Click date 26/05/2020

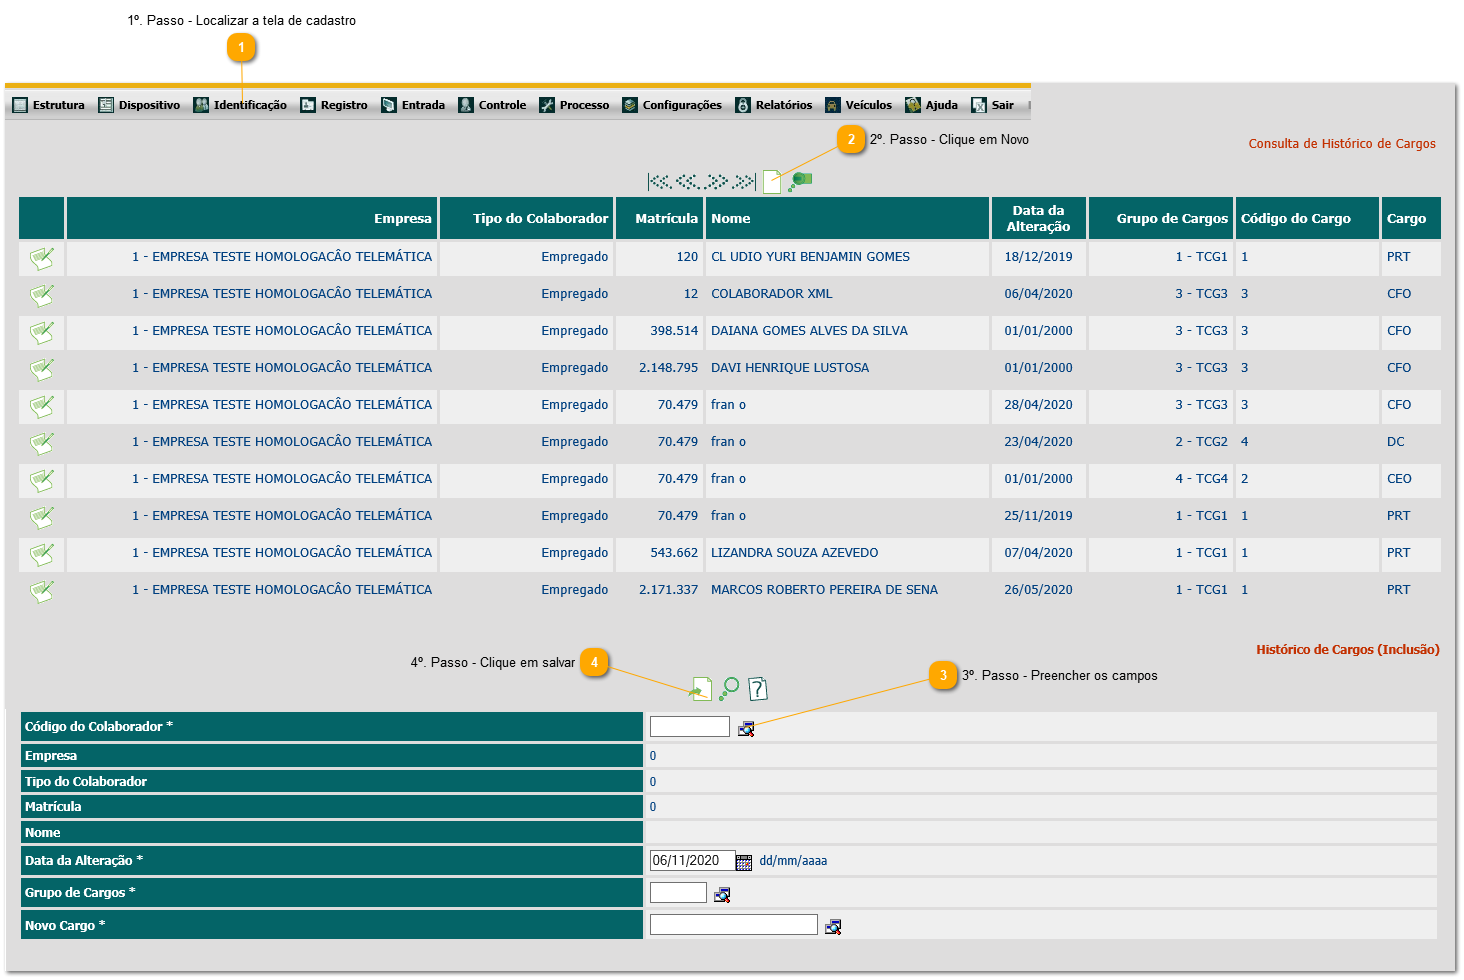1038,590
